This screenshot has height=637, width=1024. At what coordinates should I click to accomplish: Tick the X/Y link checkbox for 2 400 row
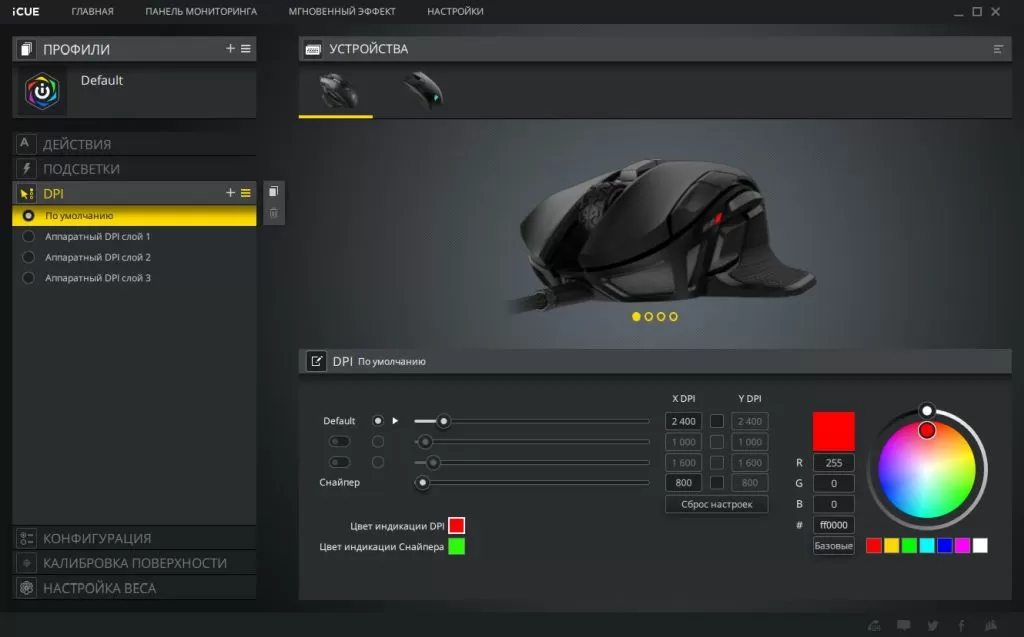[717, 421]
